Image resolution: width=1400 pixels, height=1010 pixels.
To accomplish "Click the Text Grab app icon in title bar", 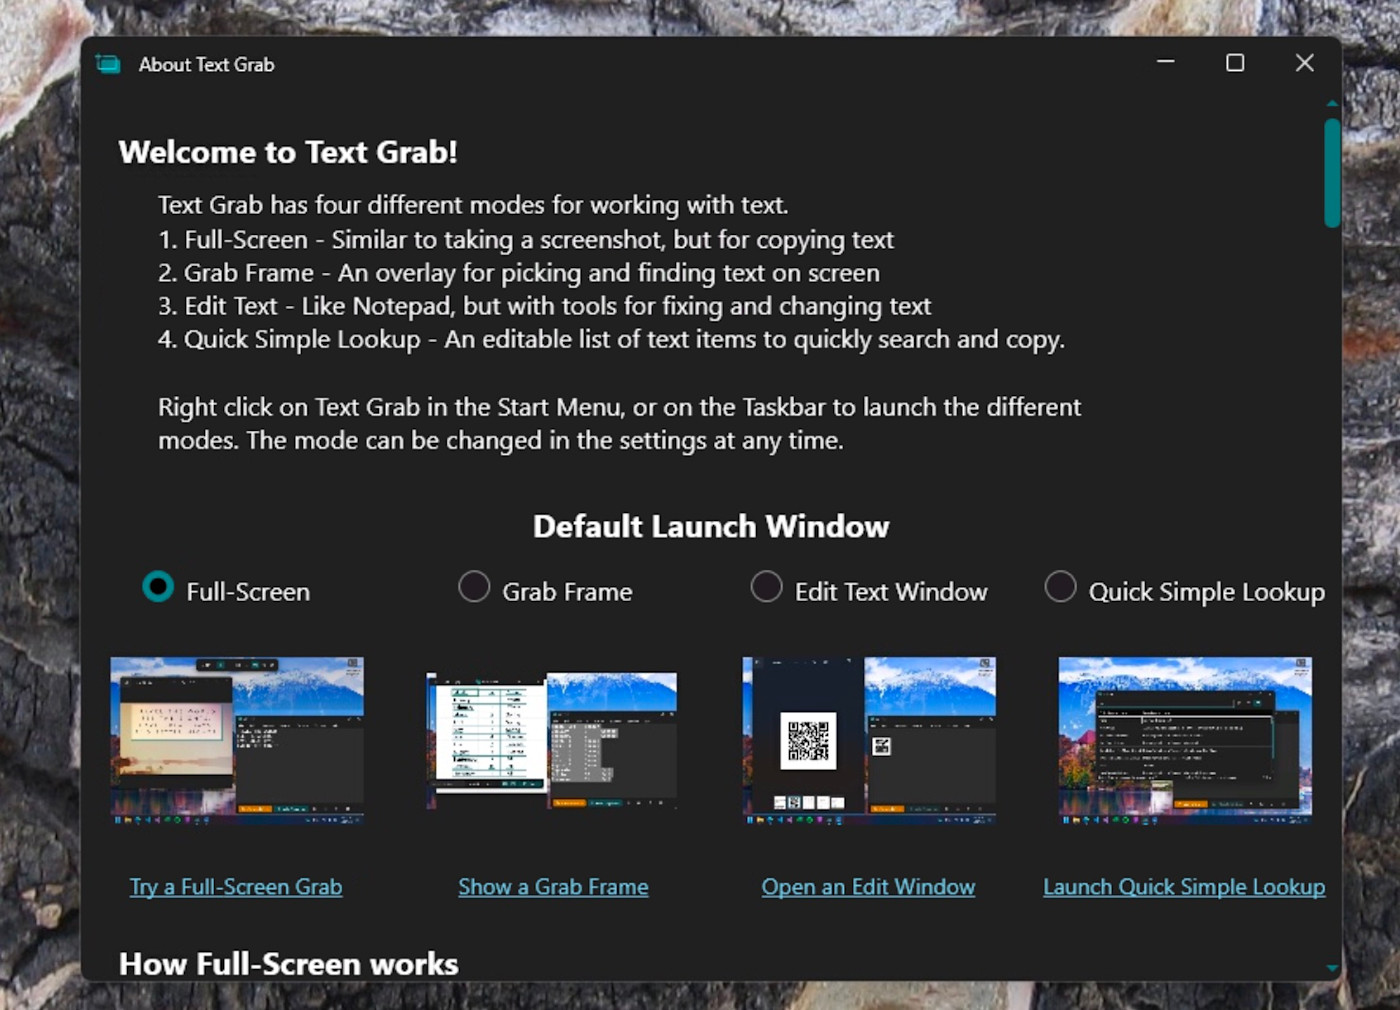I will [x=108, y=64].
